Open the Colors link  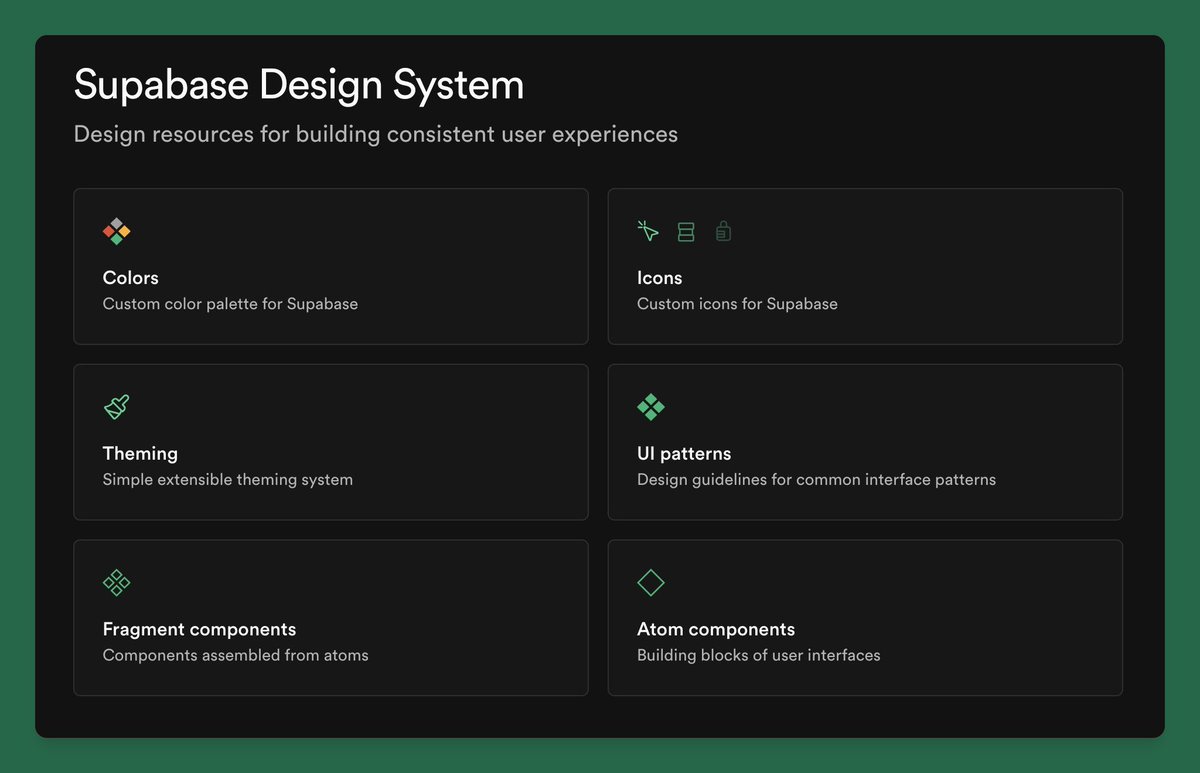tap(331, 266)
